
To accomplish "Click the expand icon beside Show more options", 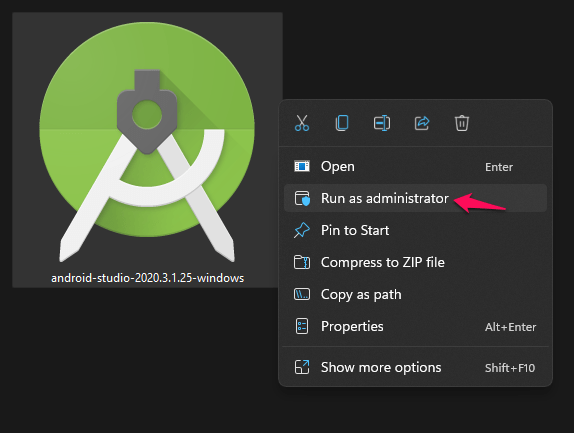I will [x=302, y=367].
